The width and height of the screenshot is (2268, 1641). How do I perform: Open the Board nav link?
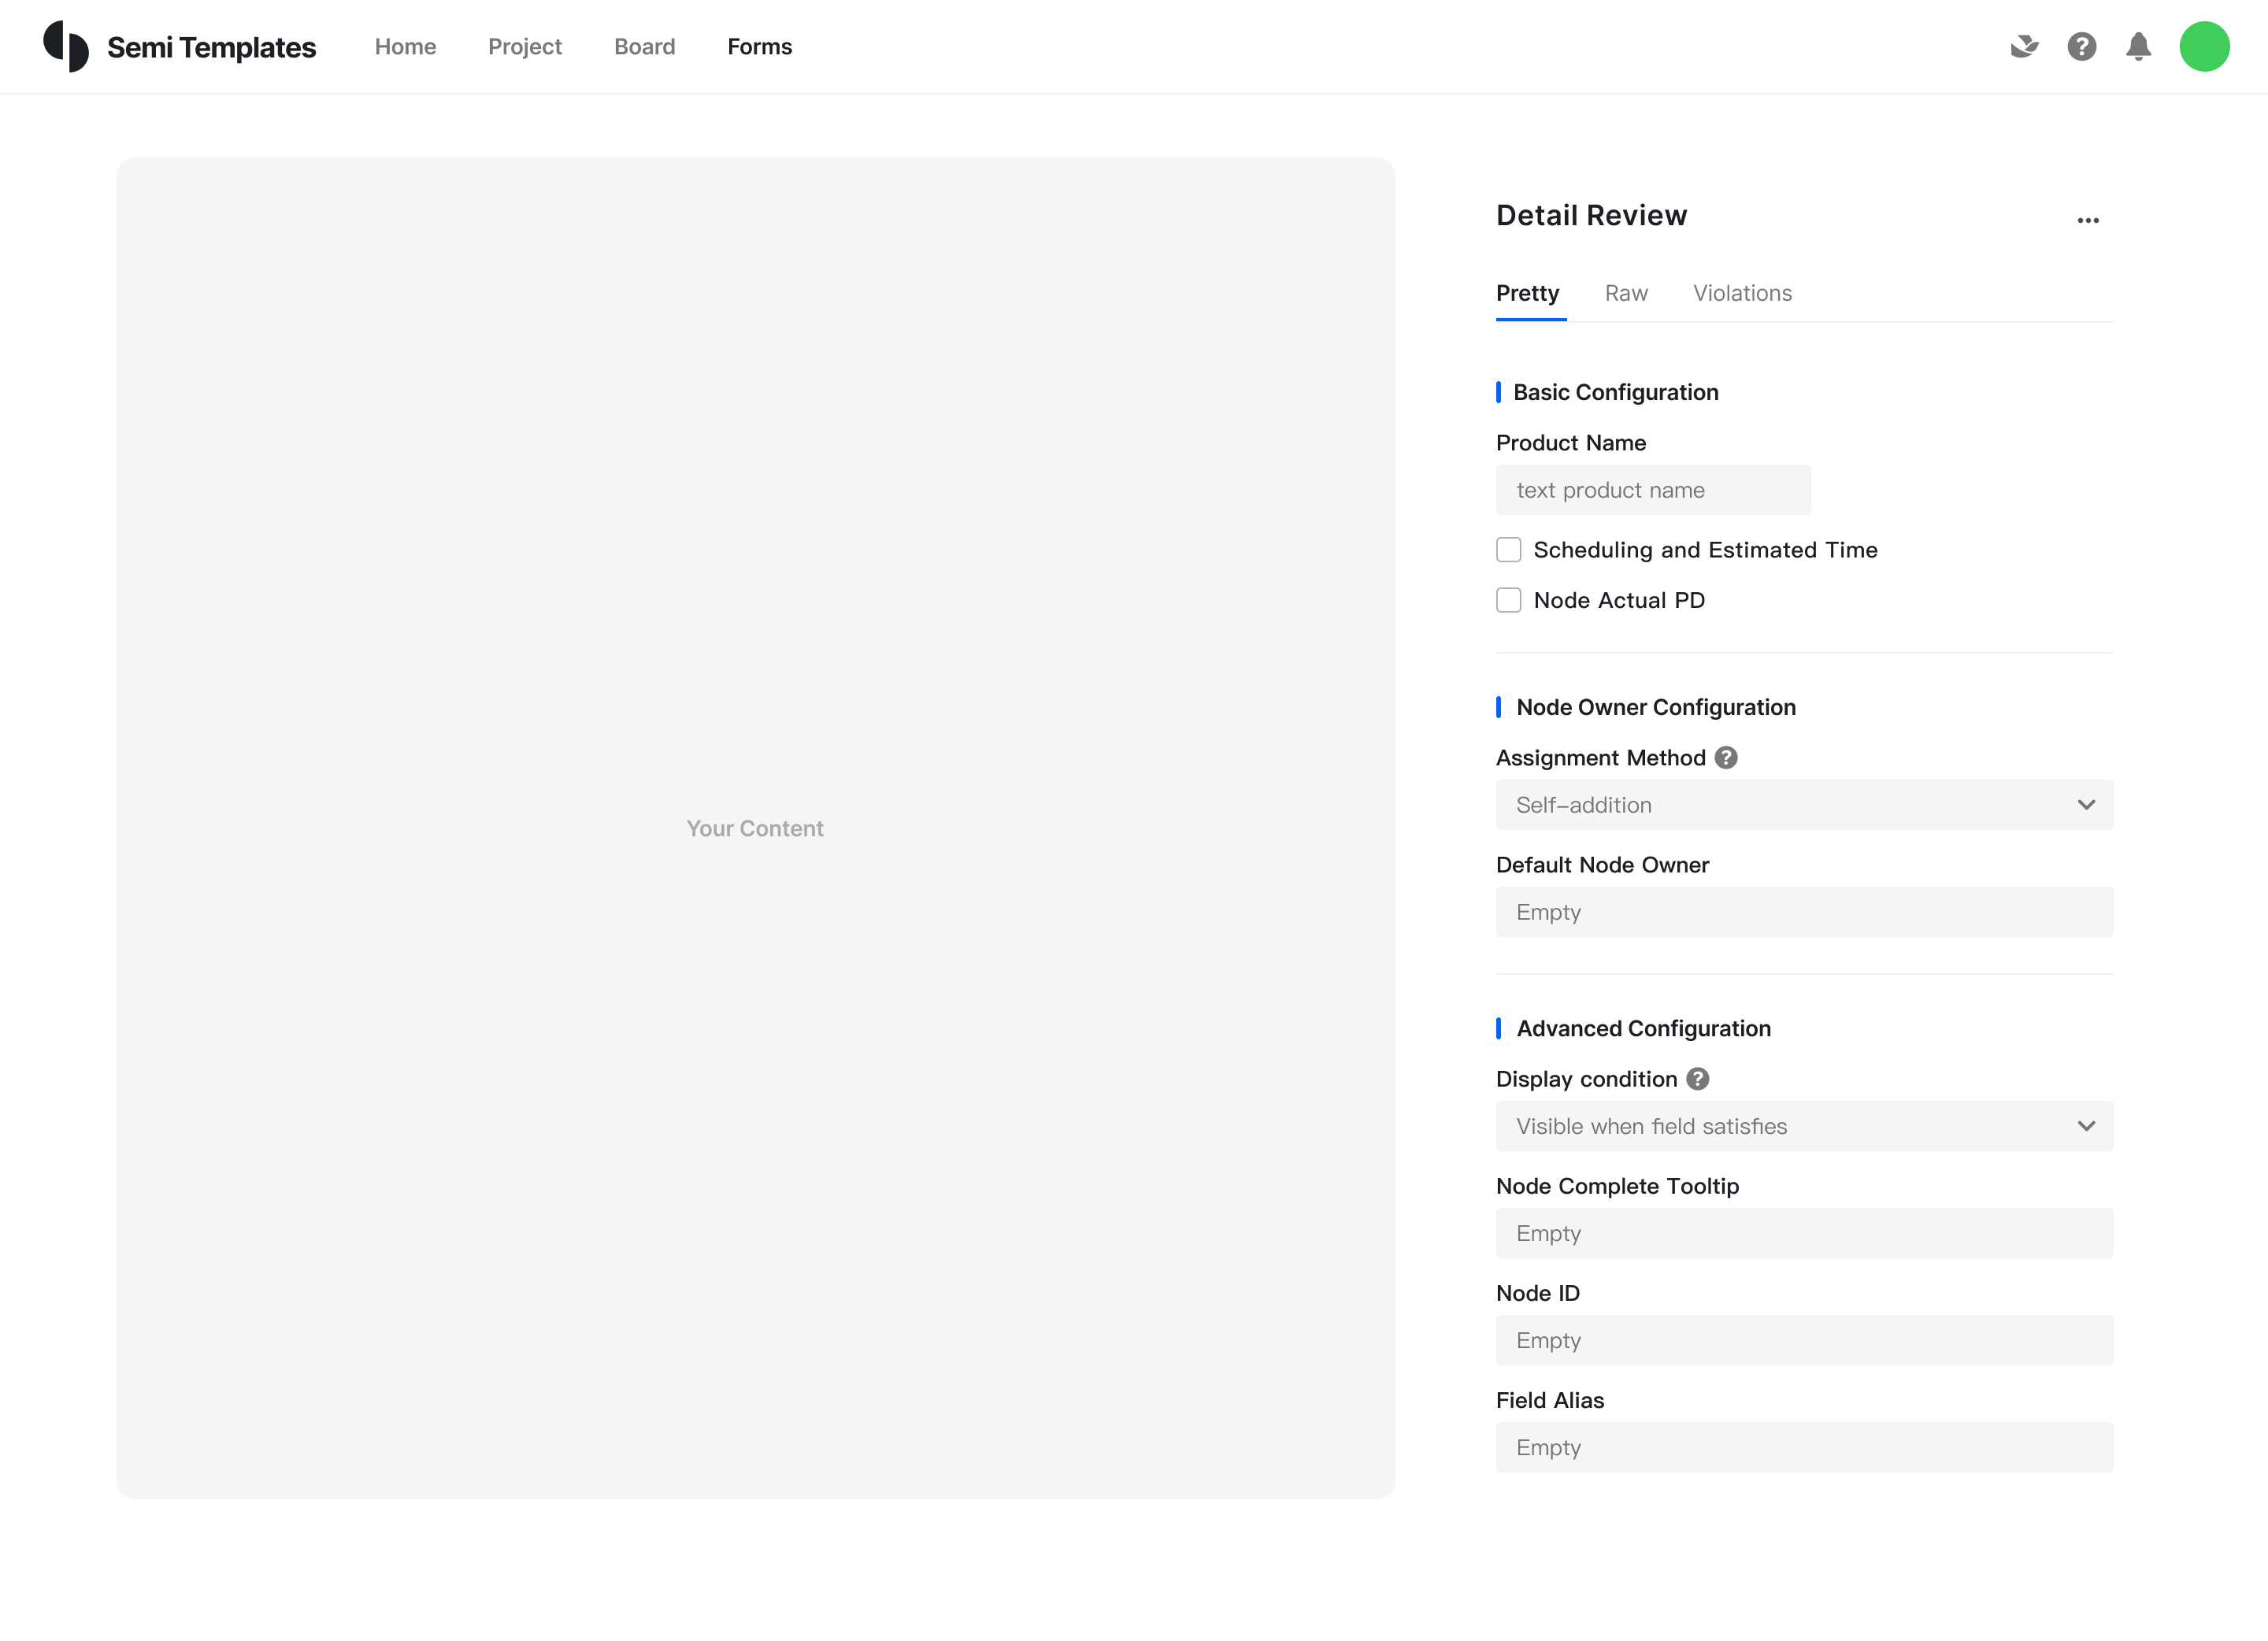pos(644,47)
